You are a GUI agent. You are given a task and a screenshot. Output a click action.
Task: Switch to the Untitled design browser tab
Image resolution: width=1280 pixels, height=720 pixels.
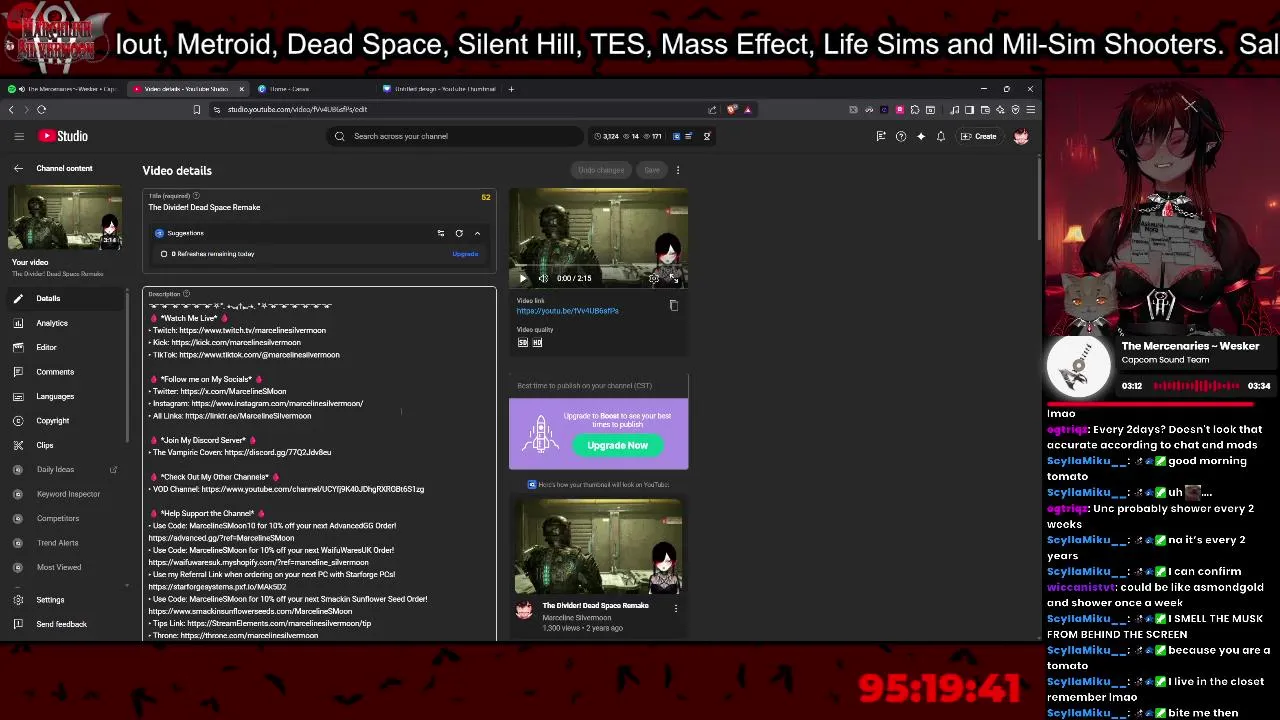click(x=438, y=89)
